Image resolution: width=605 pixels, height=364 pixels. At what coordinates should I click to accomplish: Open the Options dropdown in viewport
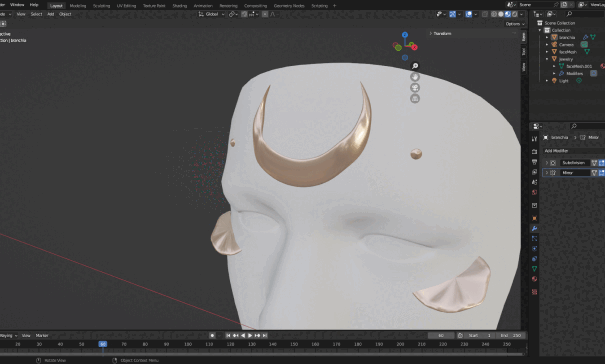[515, 24]
